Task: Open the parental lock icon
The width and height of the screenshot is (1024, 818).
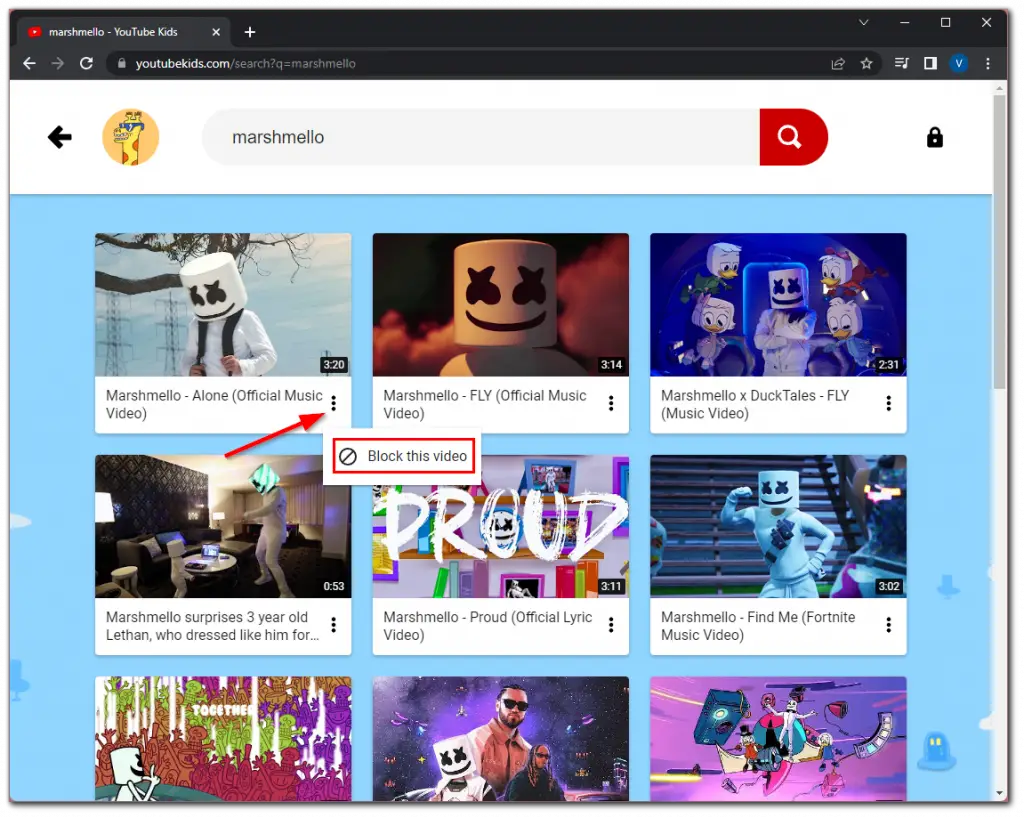Action: [x=934, y=137]
